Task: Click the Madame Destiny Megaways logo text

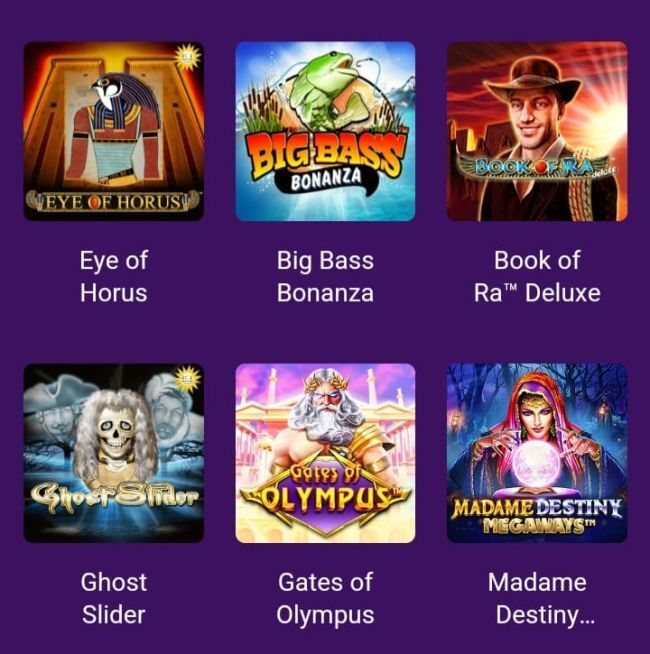Action: (537, 516)
